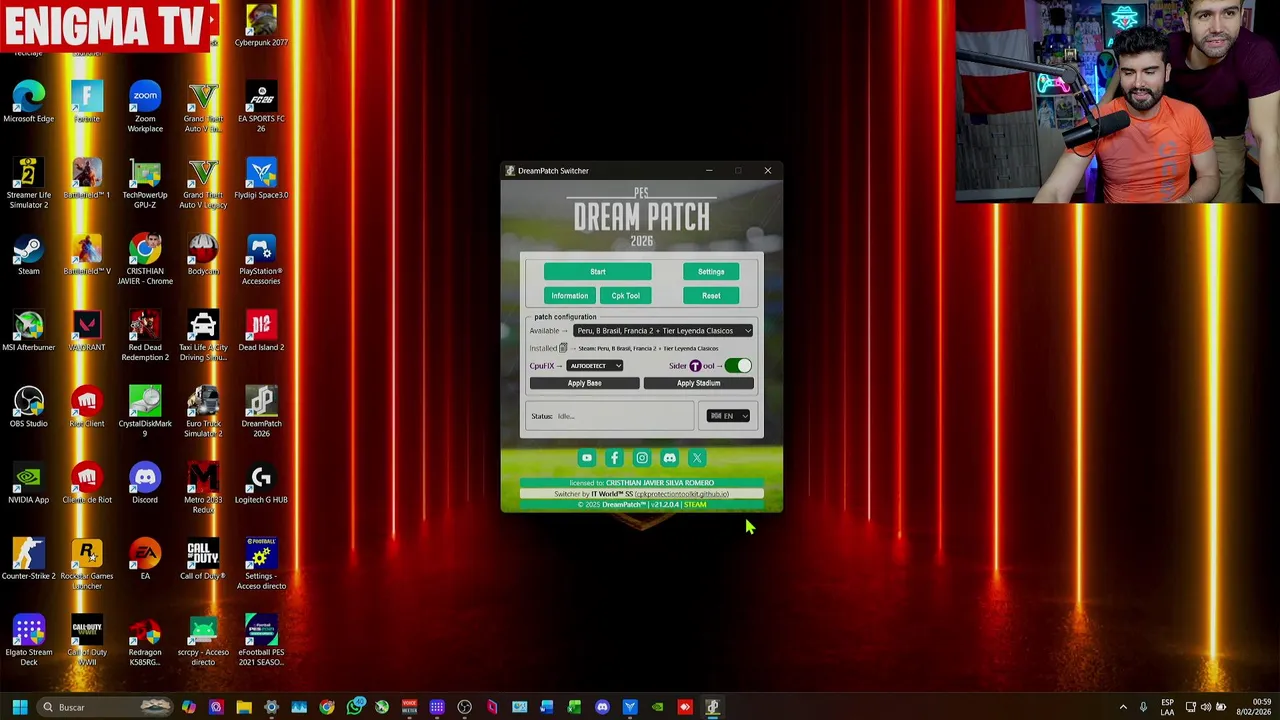Open the Instagram link in DreamPatch Switcher

pos(642,458)
